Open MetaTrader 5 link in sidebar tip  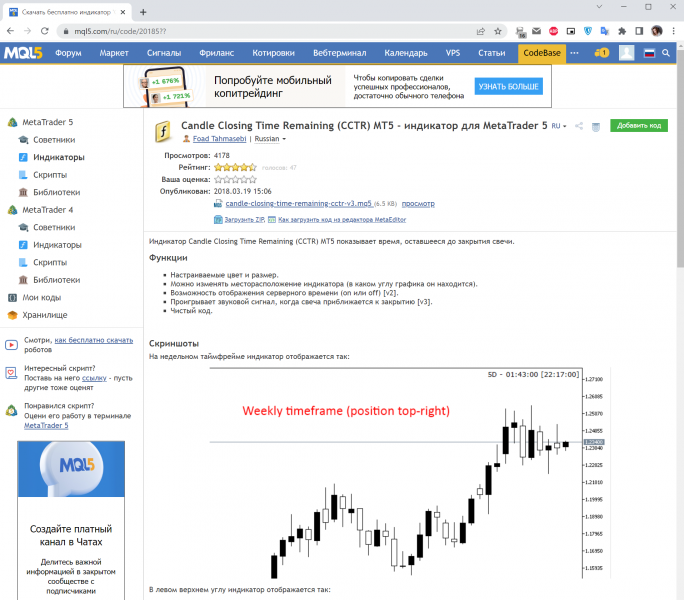point(46,425)
